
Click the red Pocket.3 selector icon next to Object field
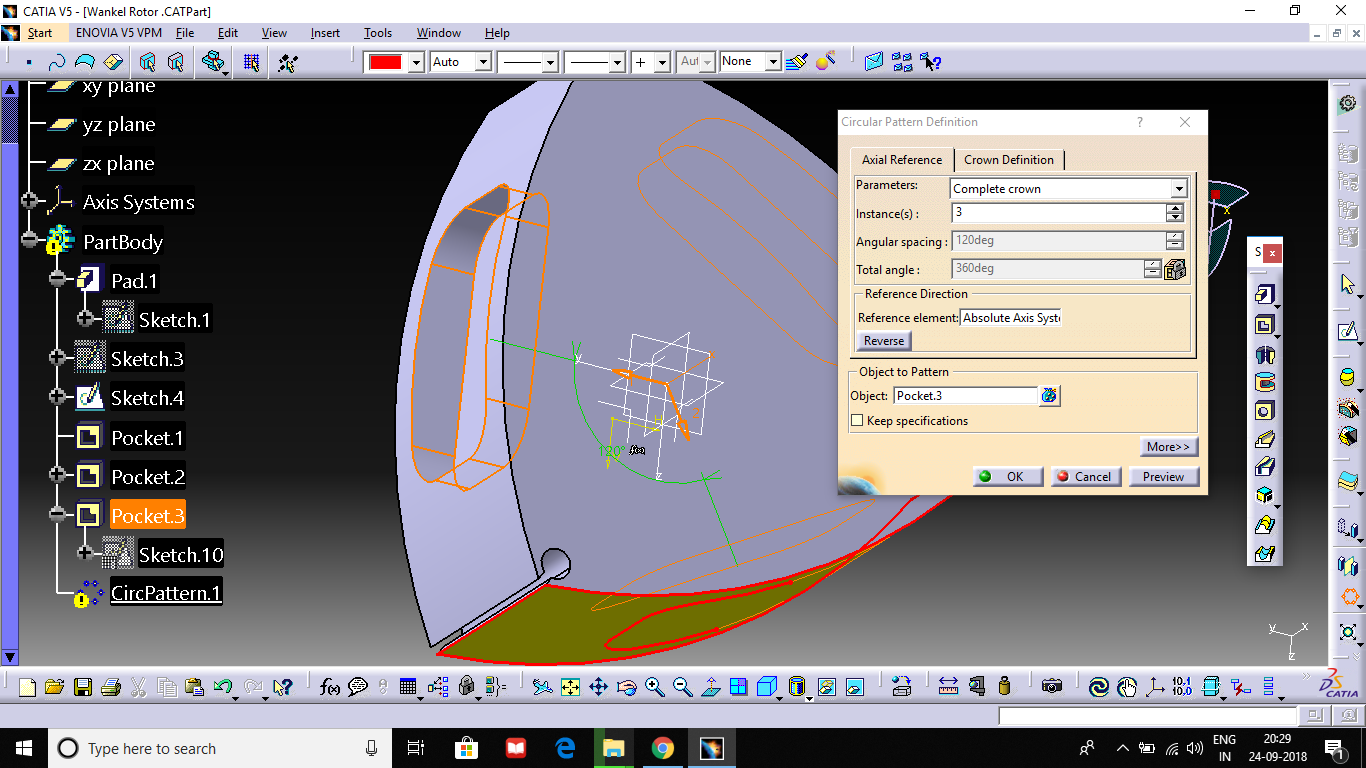(1049, 396)
